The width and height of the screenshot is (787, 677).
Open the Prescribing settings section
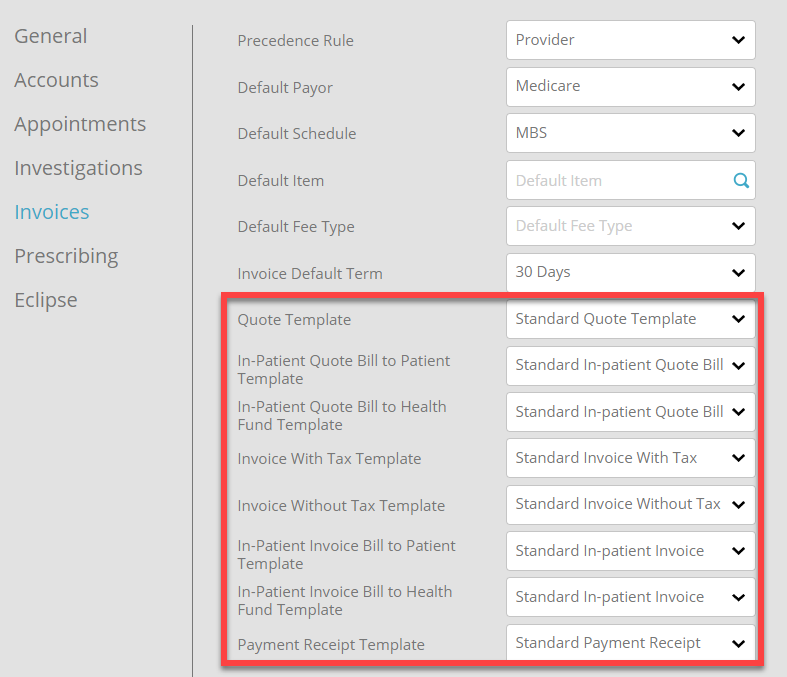tap(66, 256)
